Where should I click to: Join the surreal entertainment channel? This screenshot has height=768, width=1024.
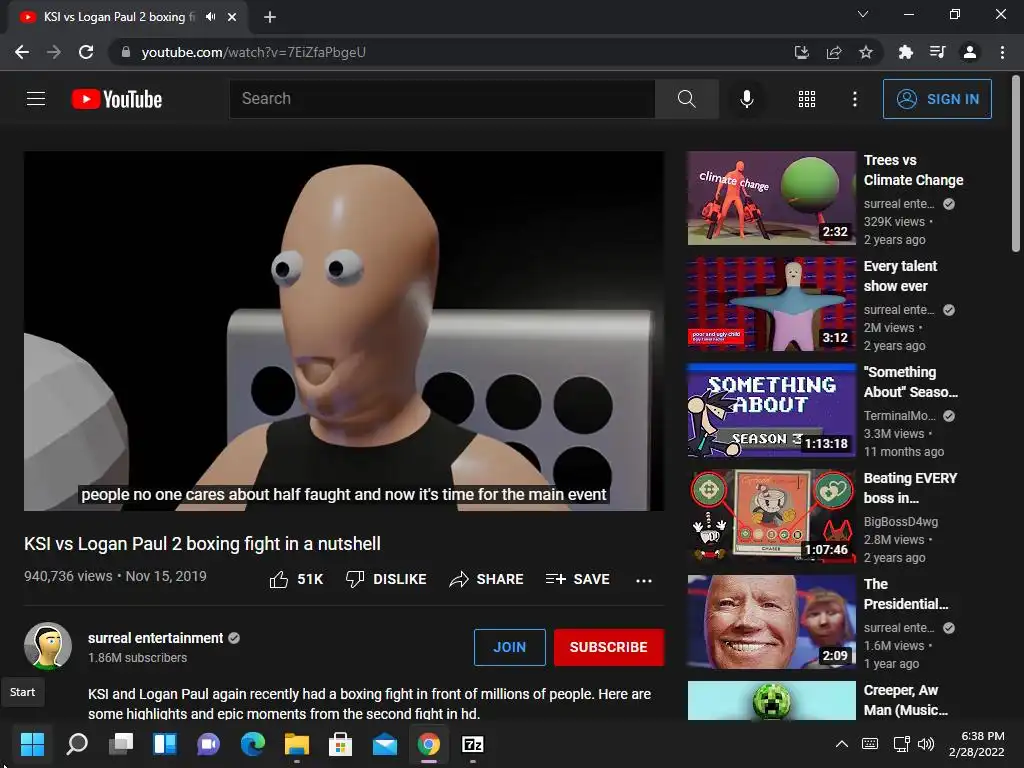pos(509,647)
